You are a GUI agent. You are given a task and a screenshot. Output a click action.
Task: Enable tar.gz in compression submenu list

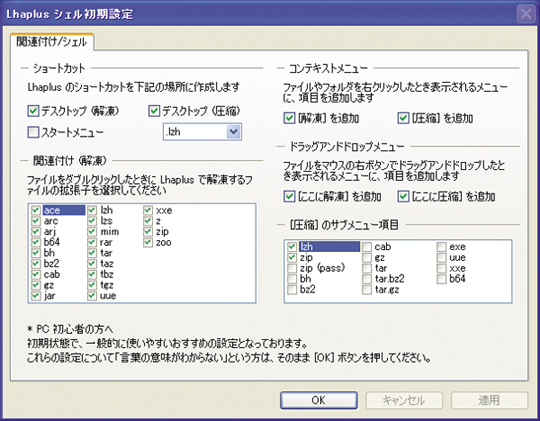[x=367, y=289]
